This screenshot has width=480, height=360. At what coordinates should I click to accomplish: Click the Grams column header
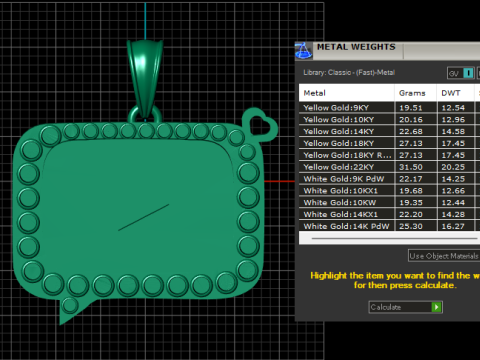click(416, 93)
